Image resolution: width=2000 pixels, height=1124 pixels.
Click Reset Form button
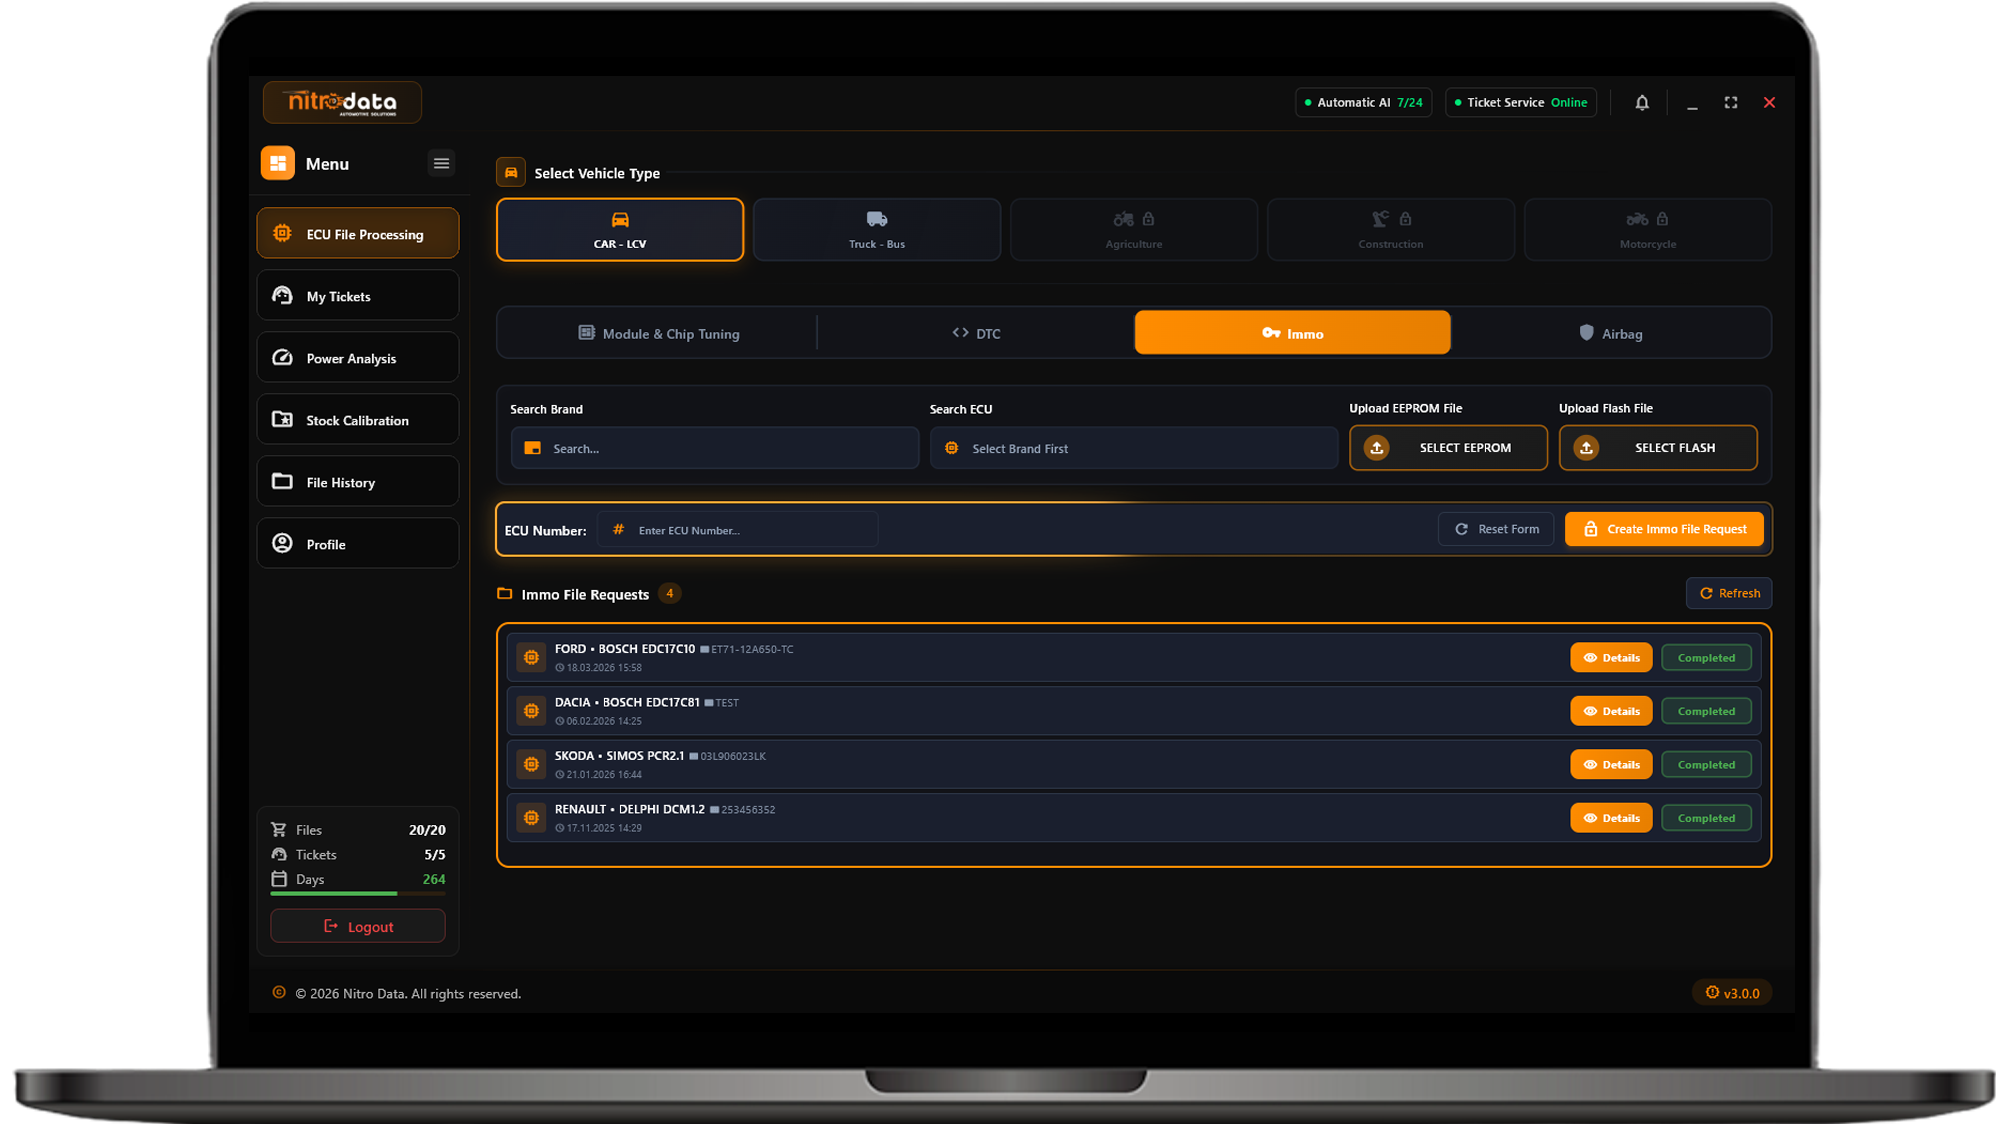pyautogui.click(x=1496, y=529)
